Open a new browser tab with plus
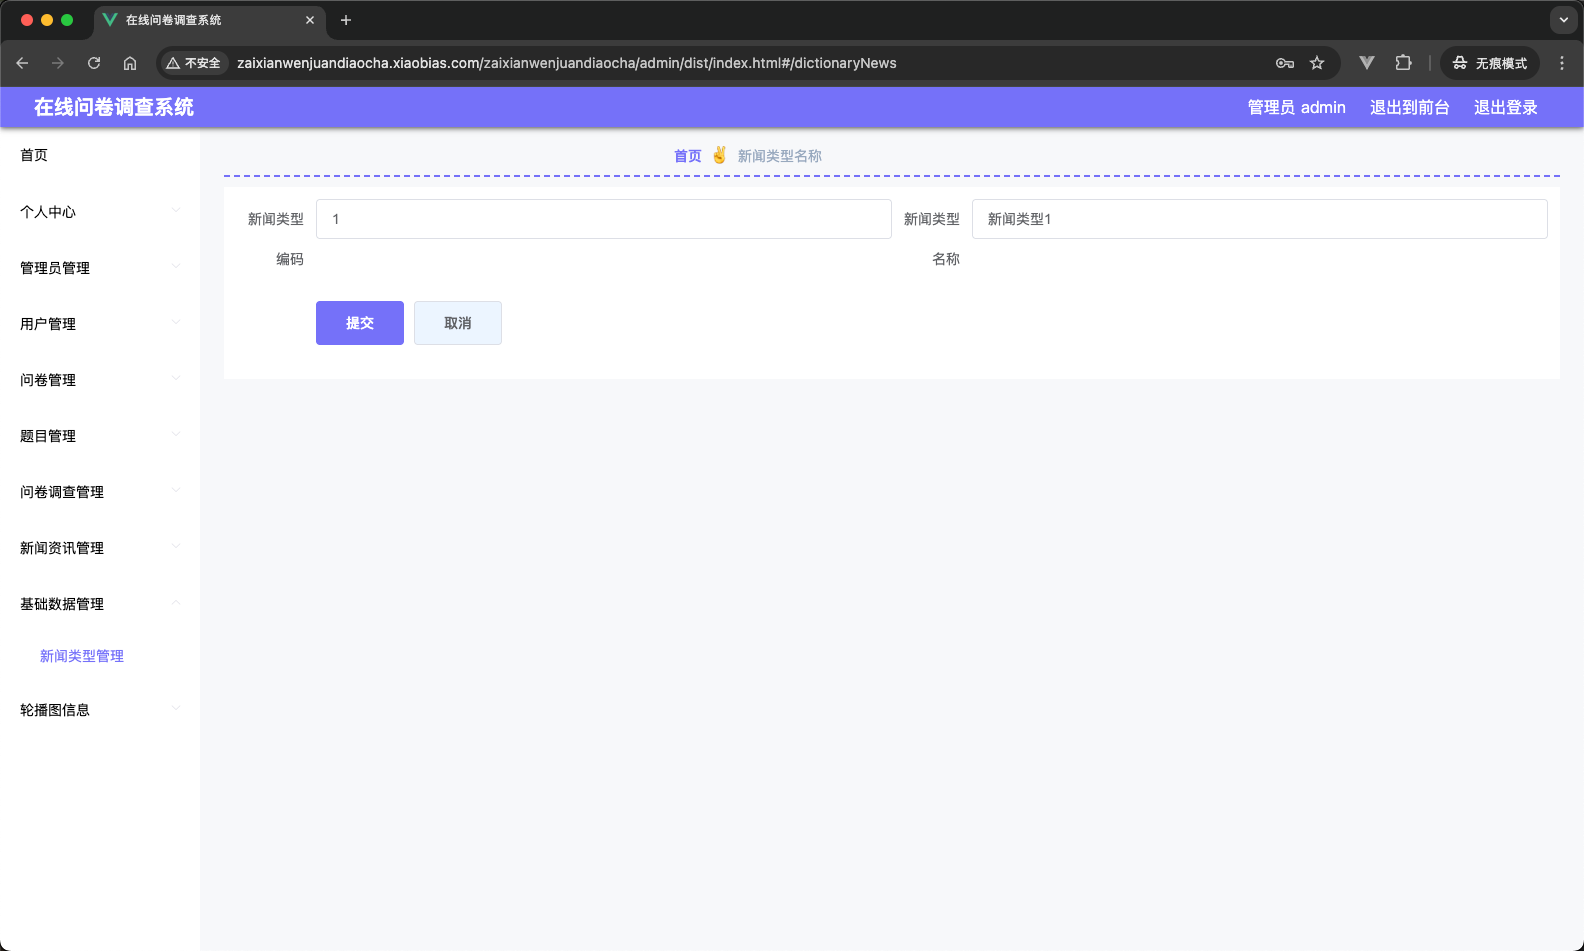Image resolution: width=1584 pixels, height=951 pixels. pos(346,20)
